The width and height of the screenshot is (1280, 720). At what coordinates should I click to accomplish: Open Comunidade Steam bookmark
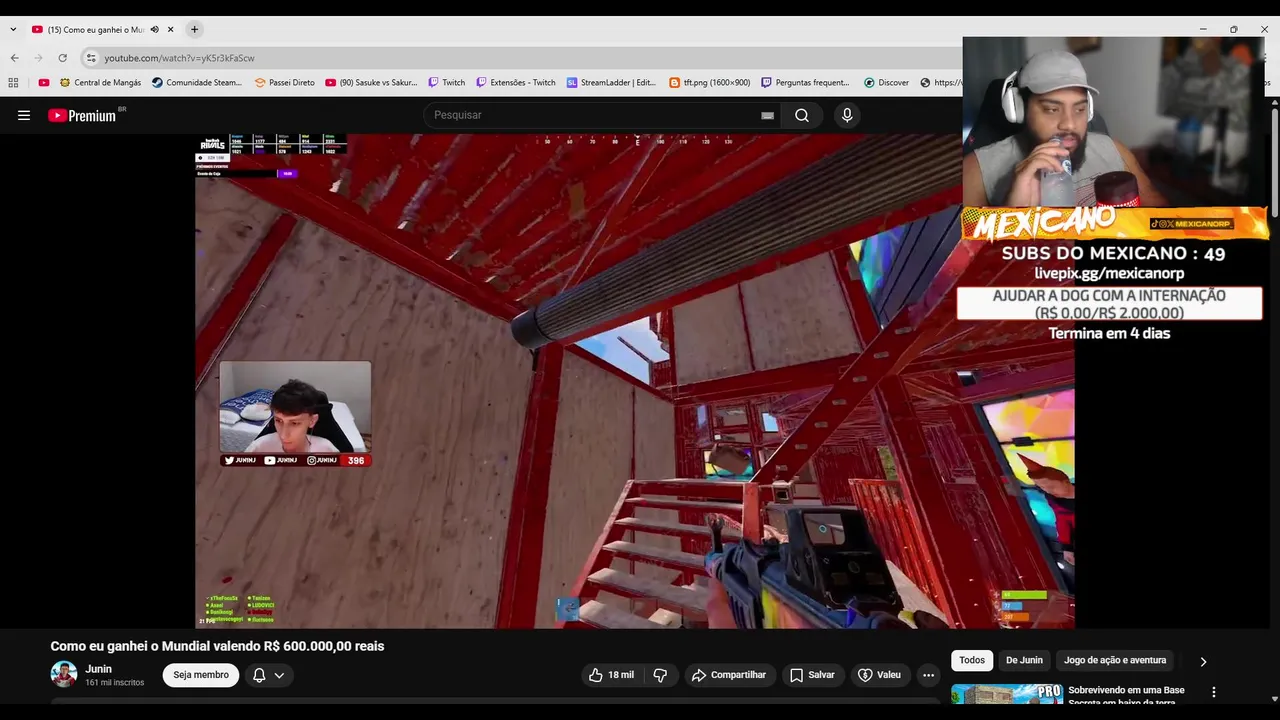tap(197, 83)
